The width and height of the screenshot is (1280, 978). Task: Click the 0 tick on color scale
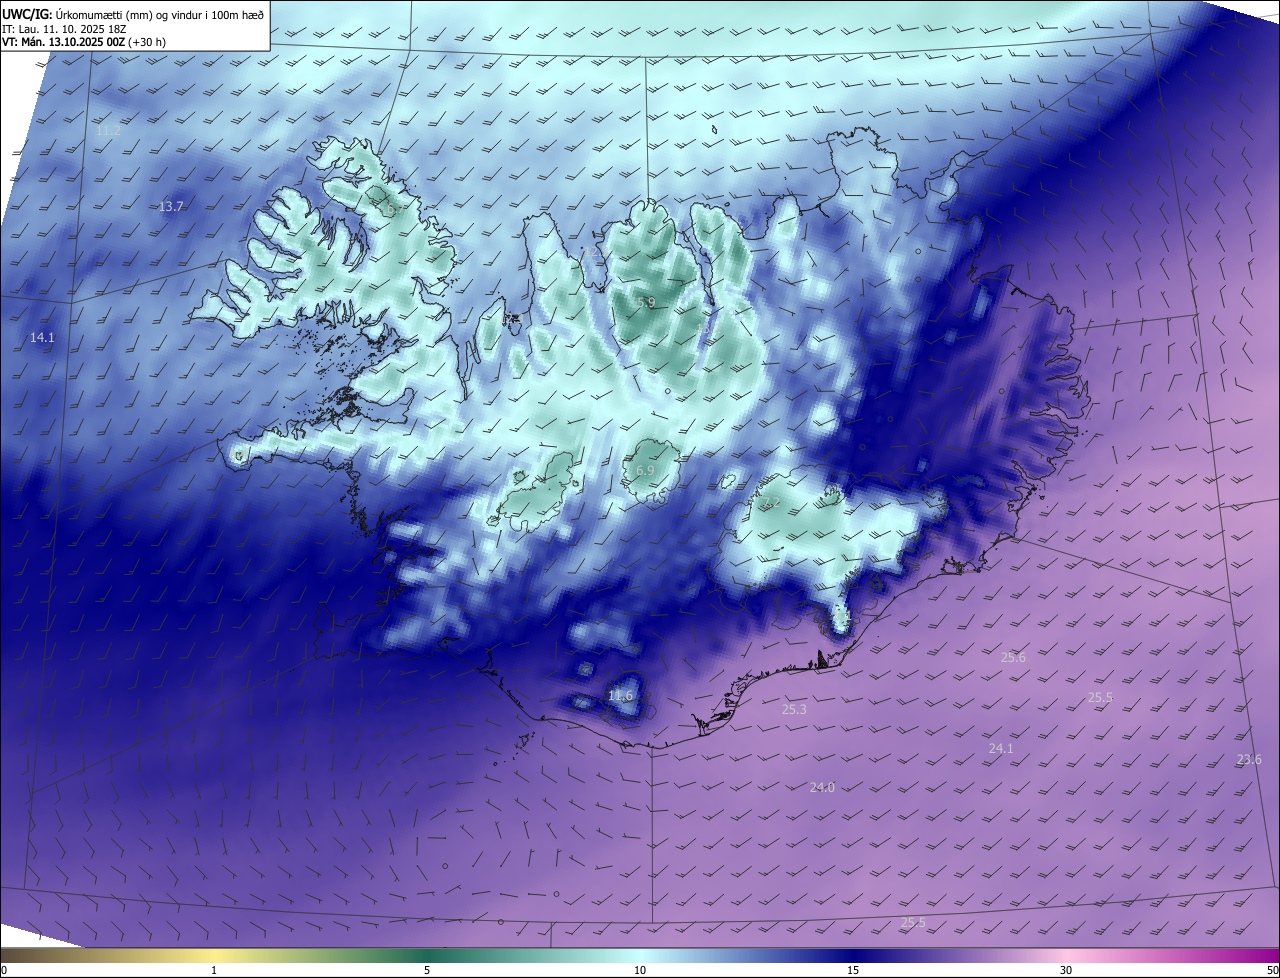point(4,970)
